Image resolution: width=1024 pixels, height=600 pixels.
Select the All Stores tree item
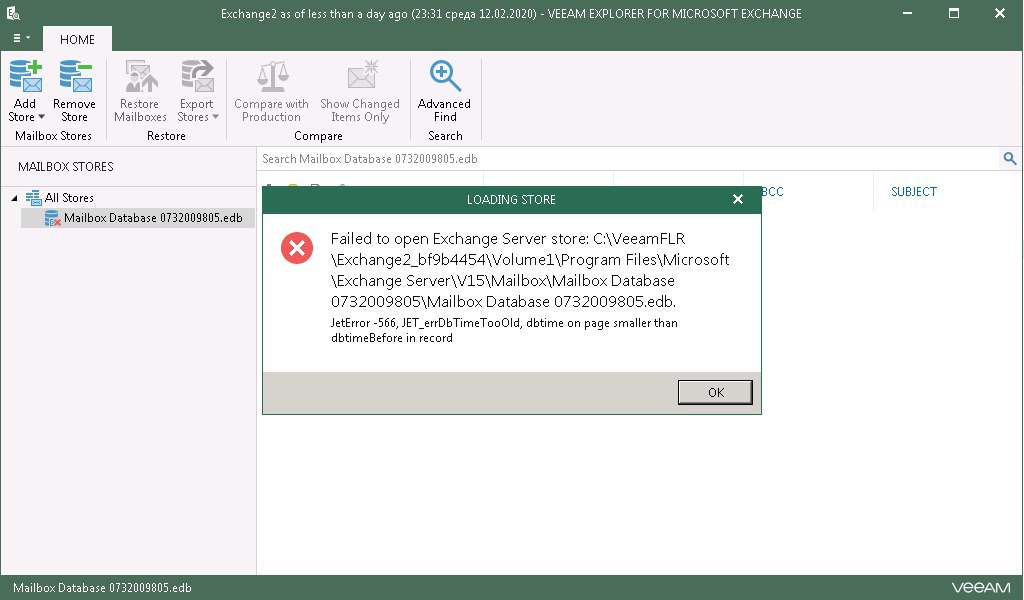(69, 198)
